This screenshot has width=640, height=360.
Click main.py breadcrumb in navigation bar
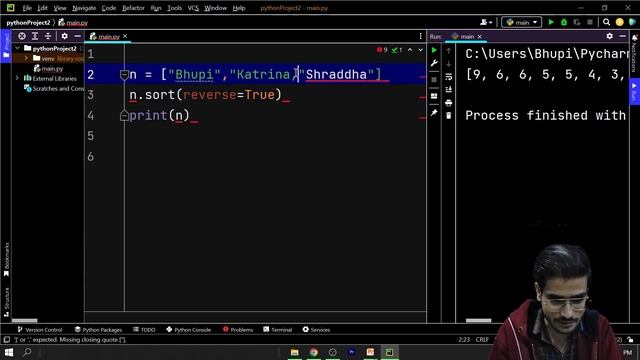pyautogui.click(x=73, y=23)
